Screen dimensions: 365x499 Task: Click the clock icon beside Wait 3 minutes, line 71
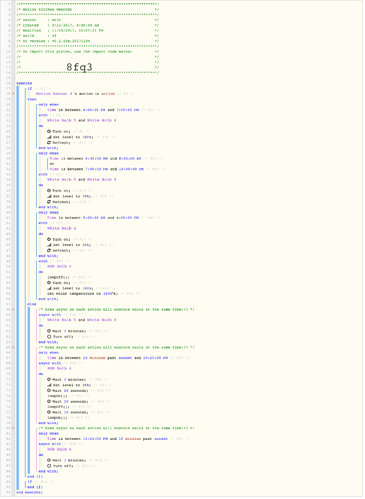pyautogui.click(x=49, y=379)
